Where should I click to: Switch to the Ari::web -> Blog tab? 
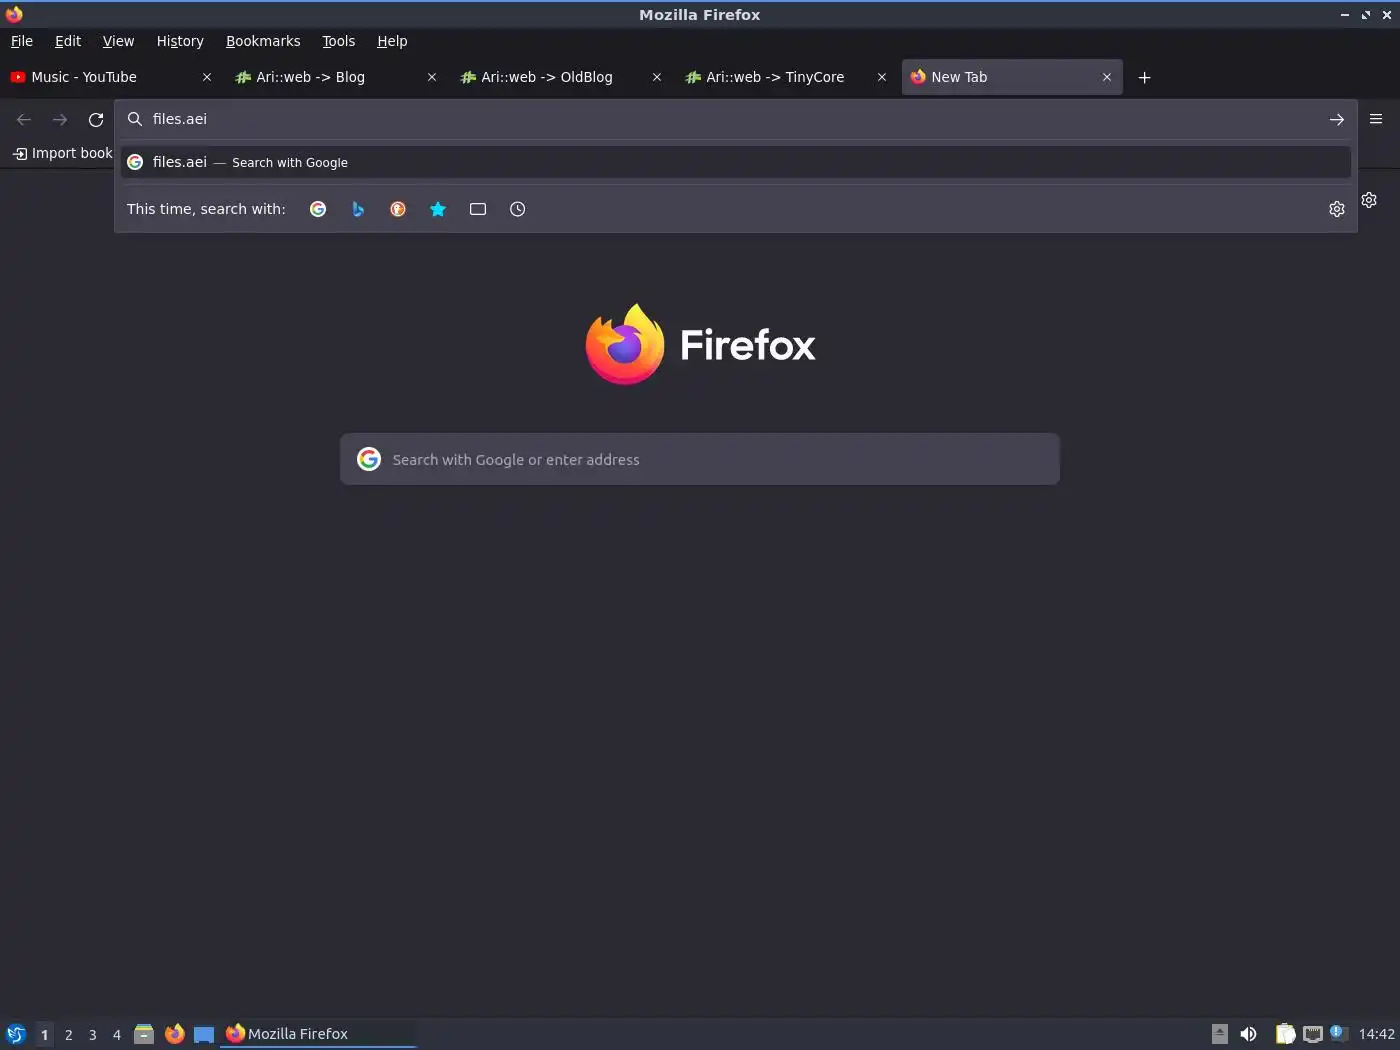click(335, 77)
